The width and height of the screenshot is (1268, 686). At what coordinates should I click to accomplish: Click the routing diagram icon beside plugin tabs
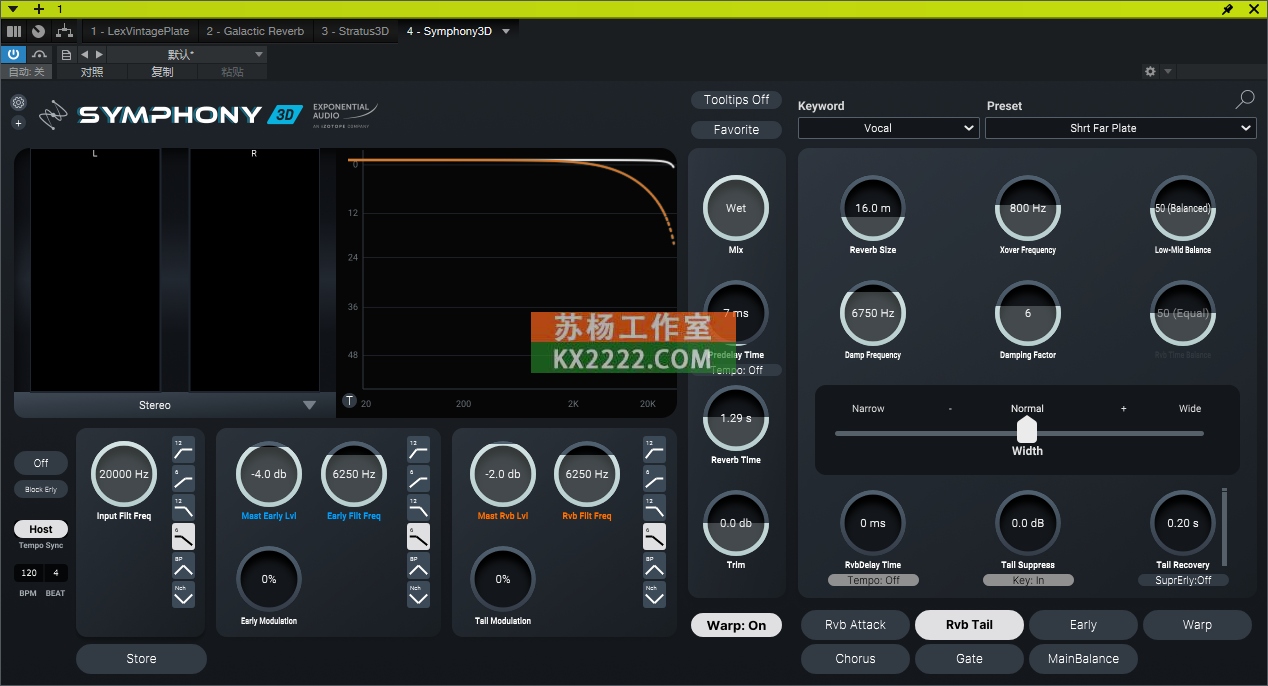(x=65, y=32)
